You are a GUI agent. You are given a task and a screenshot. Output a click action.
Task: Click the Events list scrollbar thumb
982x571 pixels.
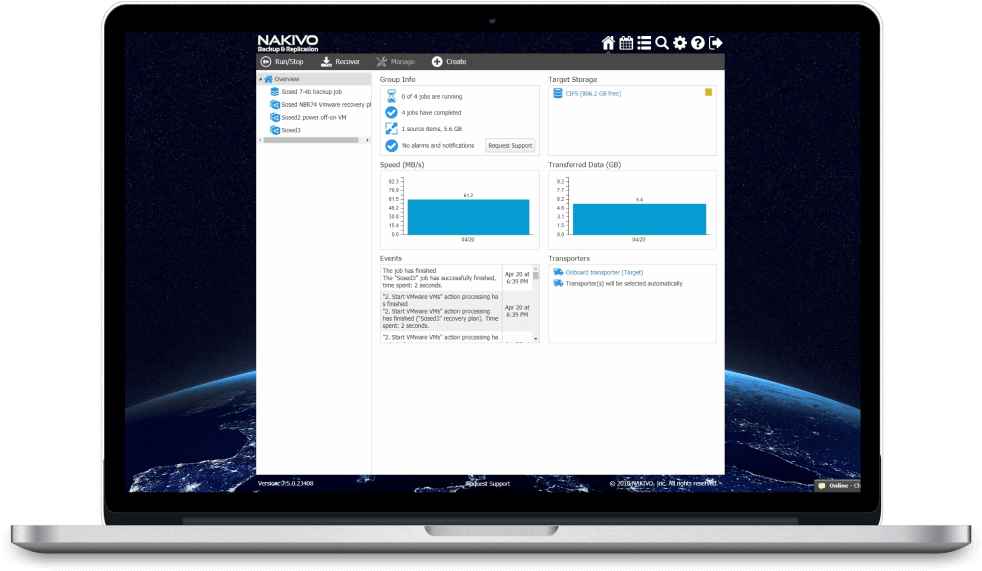(x=535, y=275)
